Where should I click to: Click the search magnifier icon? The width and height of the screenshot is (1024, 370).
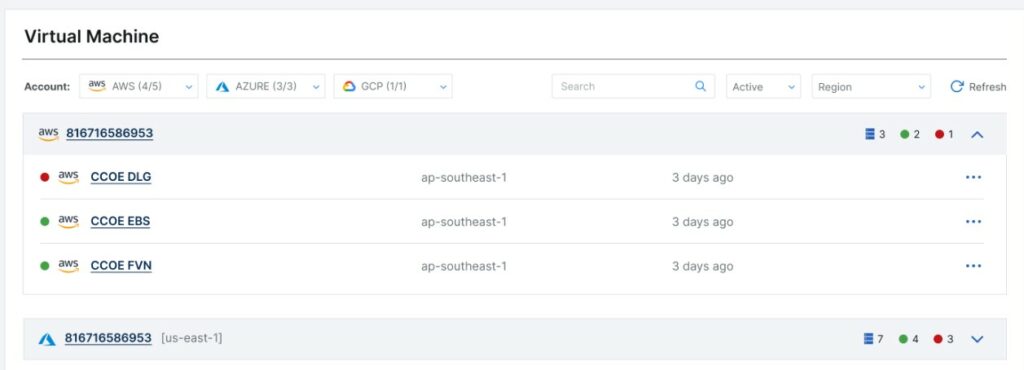[700, 86]
